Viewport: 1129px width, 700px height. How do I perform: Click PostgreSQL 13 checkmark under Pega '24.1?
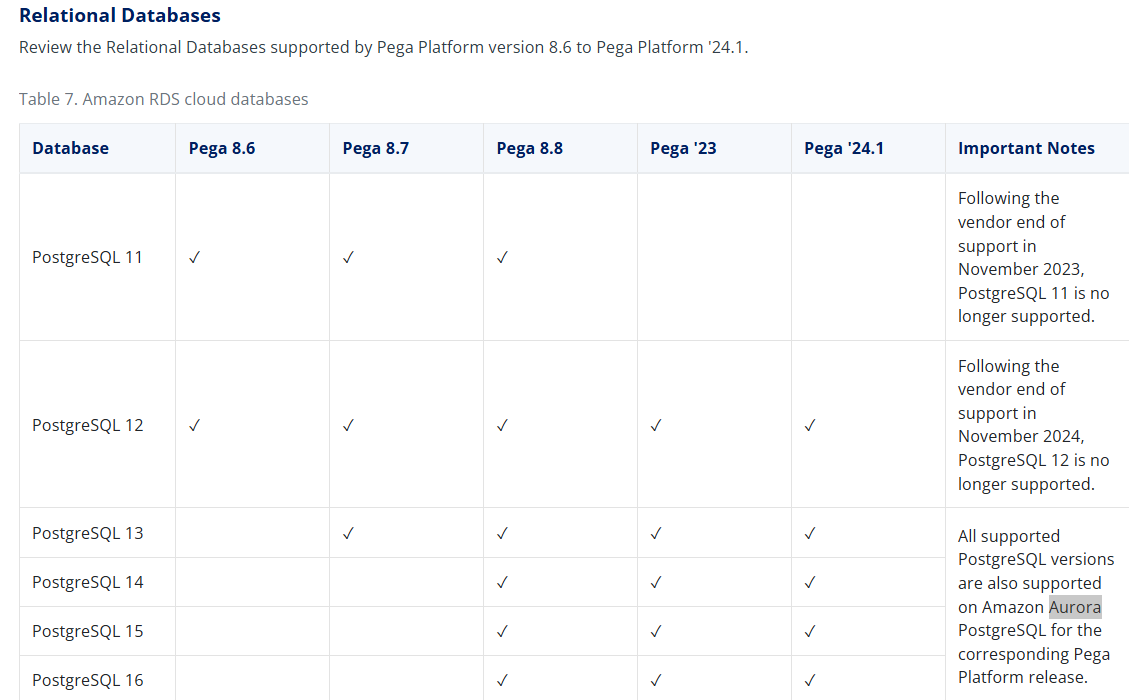[810, 533]
